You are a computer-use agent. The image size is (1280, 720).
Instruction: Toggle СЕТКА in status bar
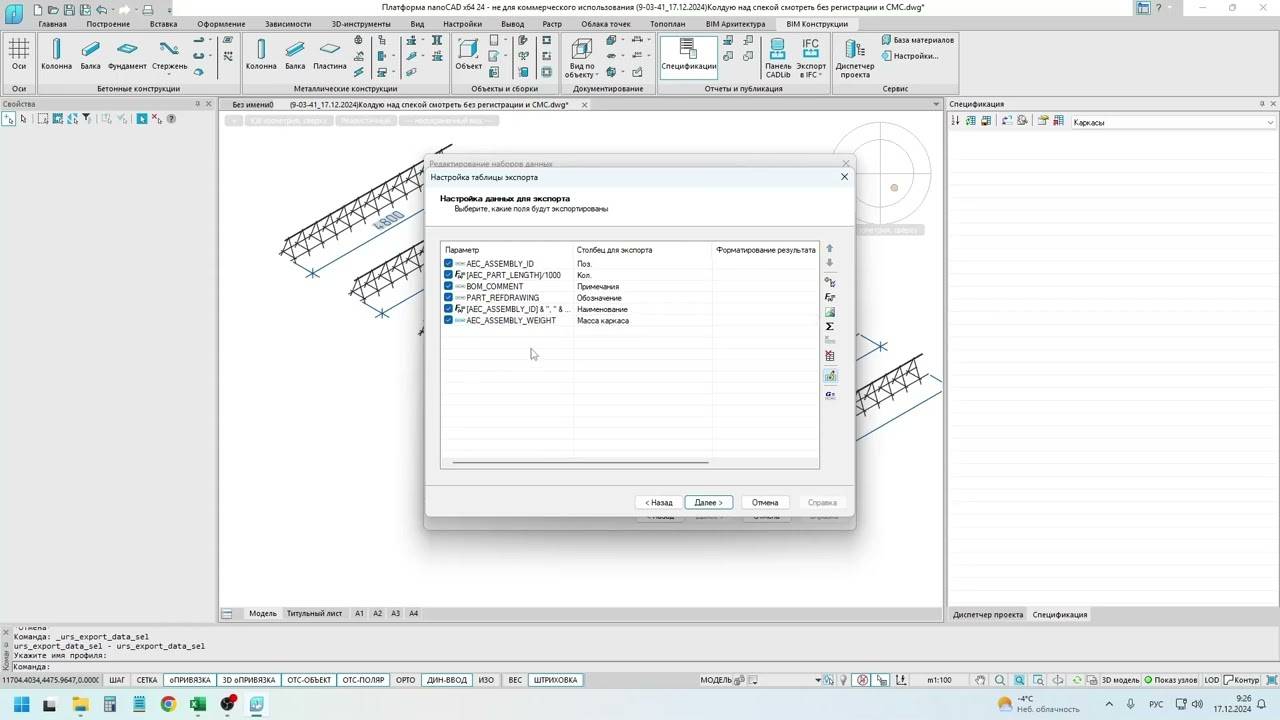(x=147, y=680)
